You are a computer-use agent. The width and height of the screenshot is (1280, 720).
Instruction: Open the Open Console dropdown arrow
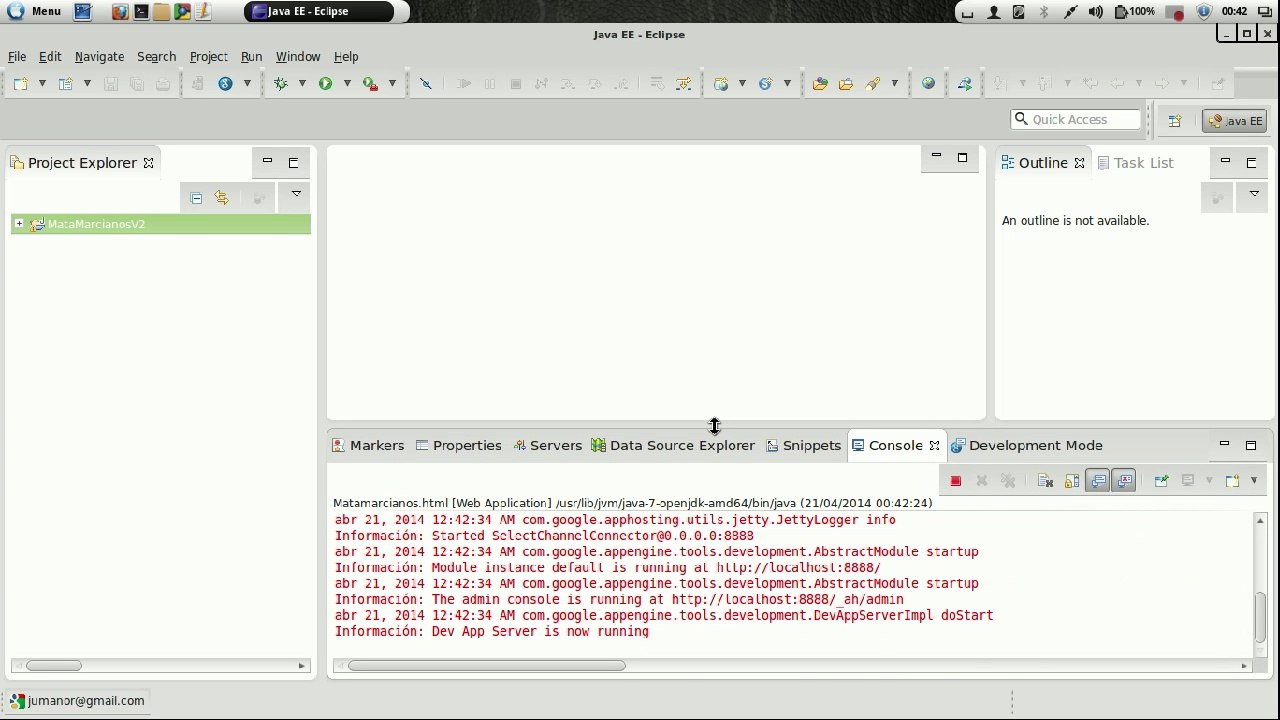coord(1254,481)
